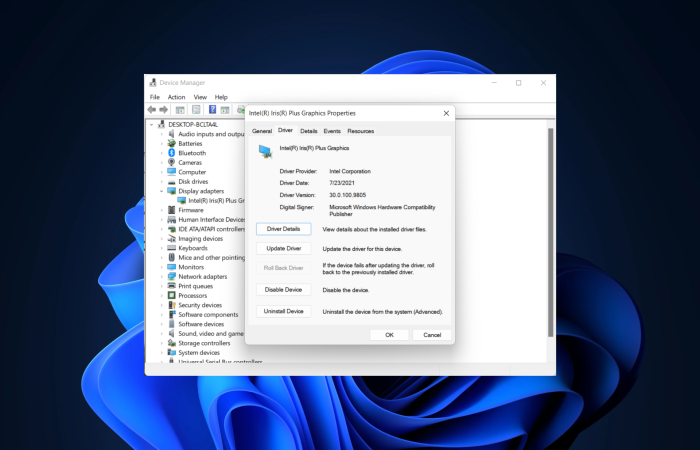Click the Device Manager title bar icon
The height and width of the screenshot is (450, 700).
(x=153, y=83)
